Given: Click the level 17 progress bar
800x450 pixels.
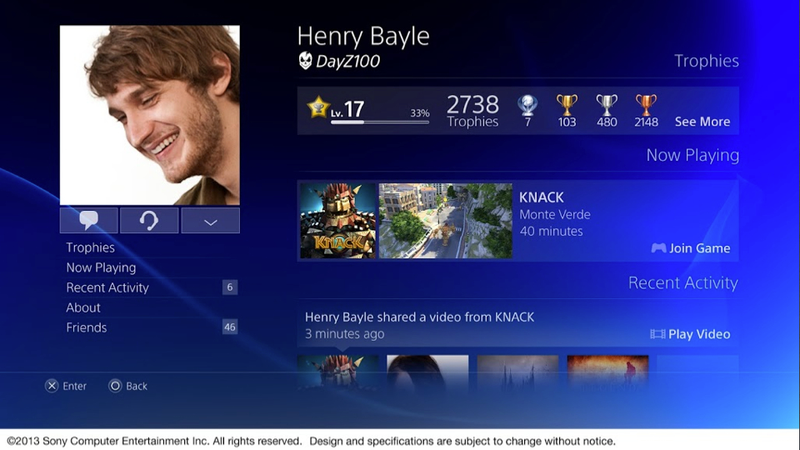Looking at the screenshot, I should click(380, 122).
